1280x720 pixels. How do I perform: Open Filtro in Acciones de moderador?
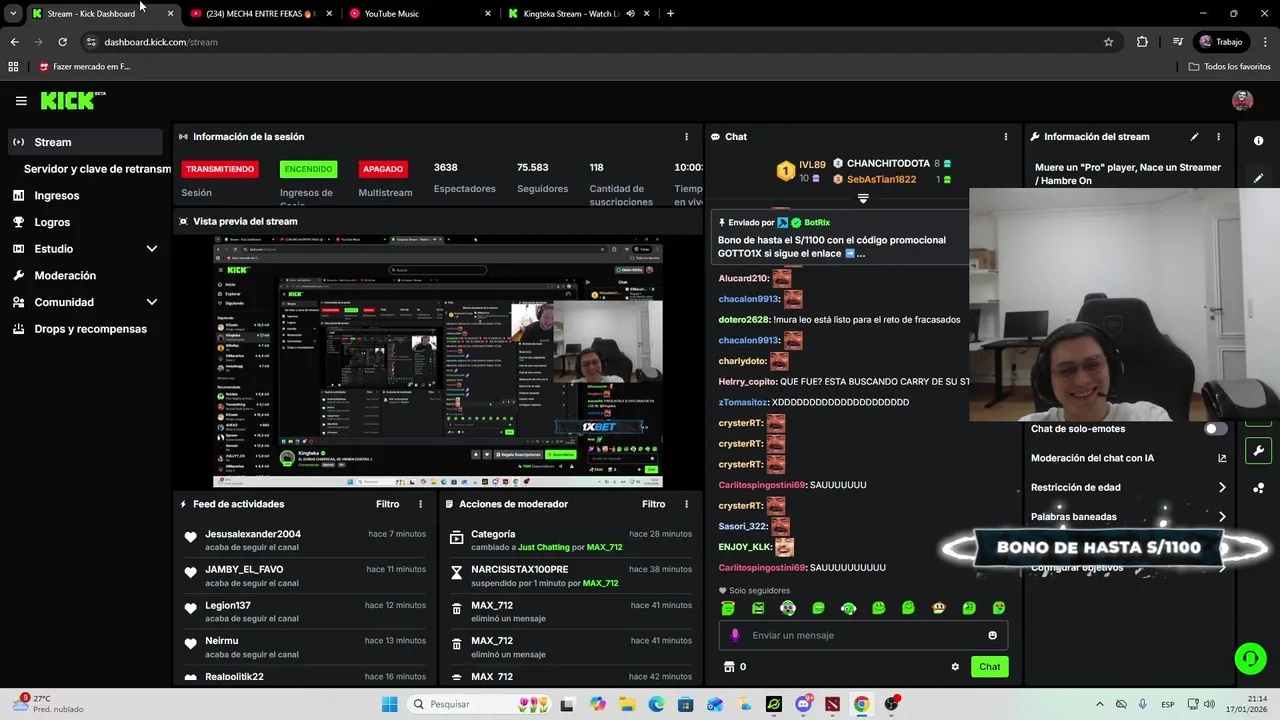coord(653,504)
